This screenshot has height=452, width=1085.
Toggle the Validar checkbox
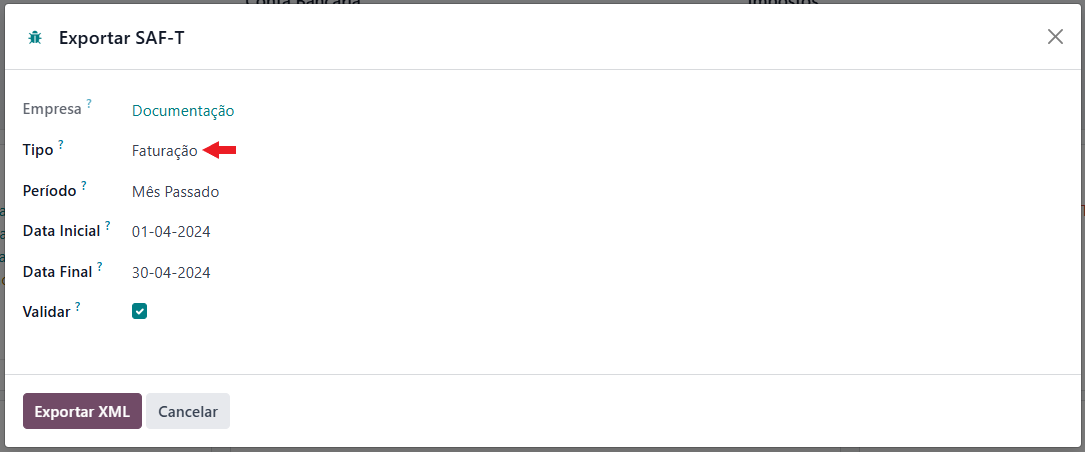pos(139,311)
